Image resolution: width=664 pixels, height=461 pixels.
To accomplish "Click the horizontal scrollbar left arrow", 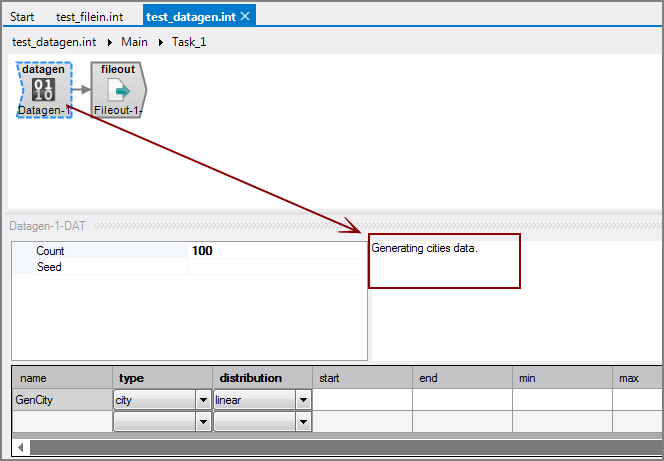I will [19, 446].
